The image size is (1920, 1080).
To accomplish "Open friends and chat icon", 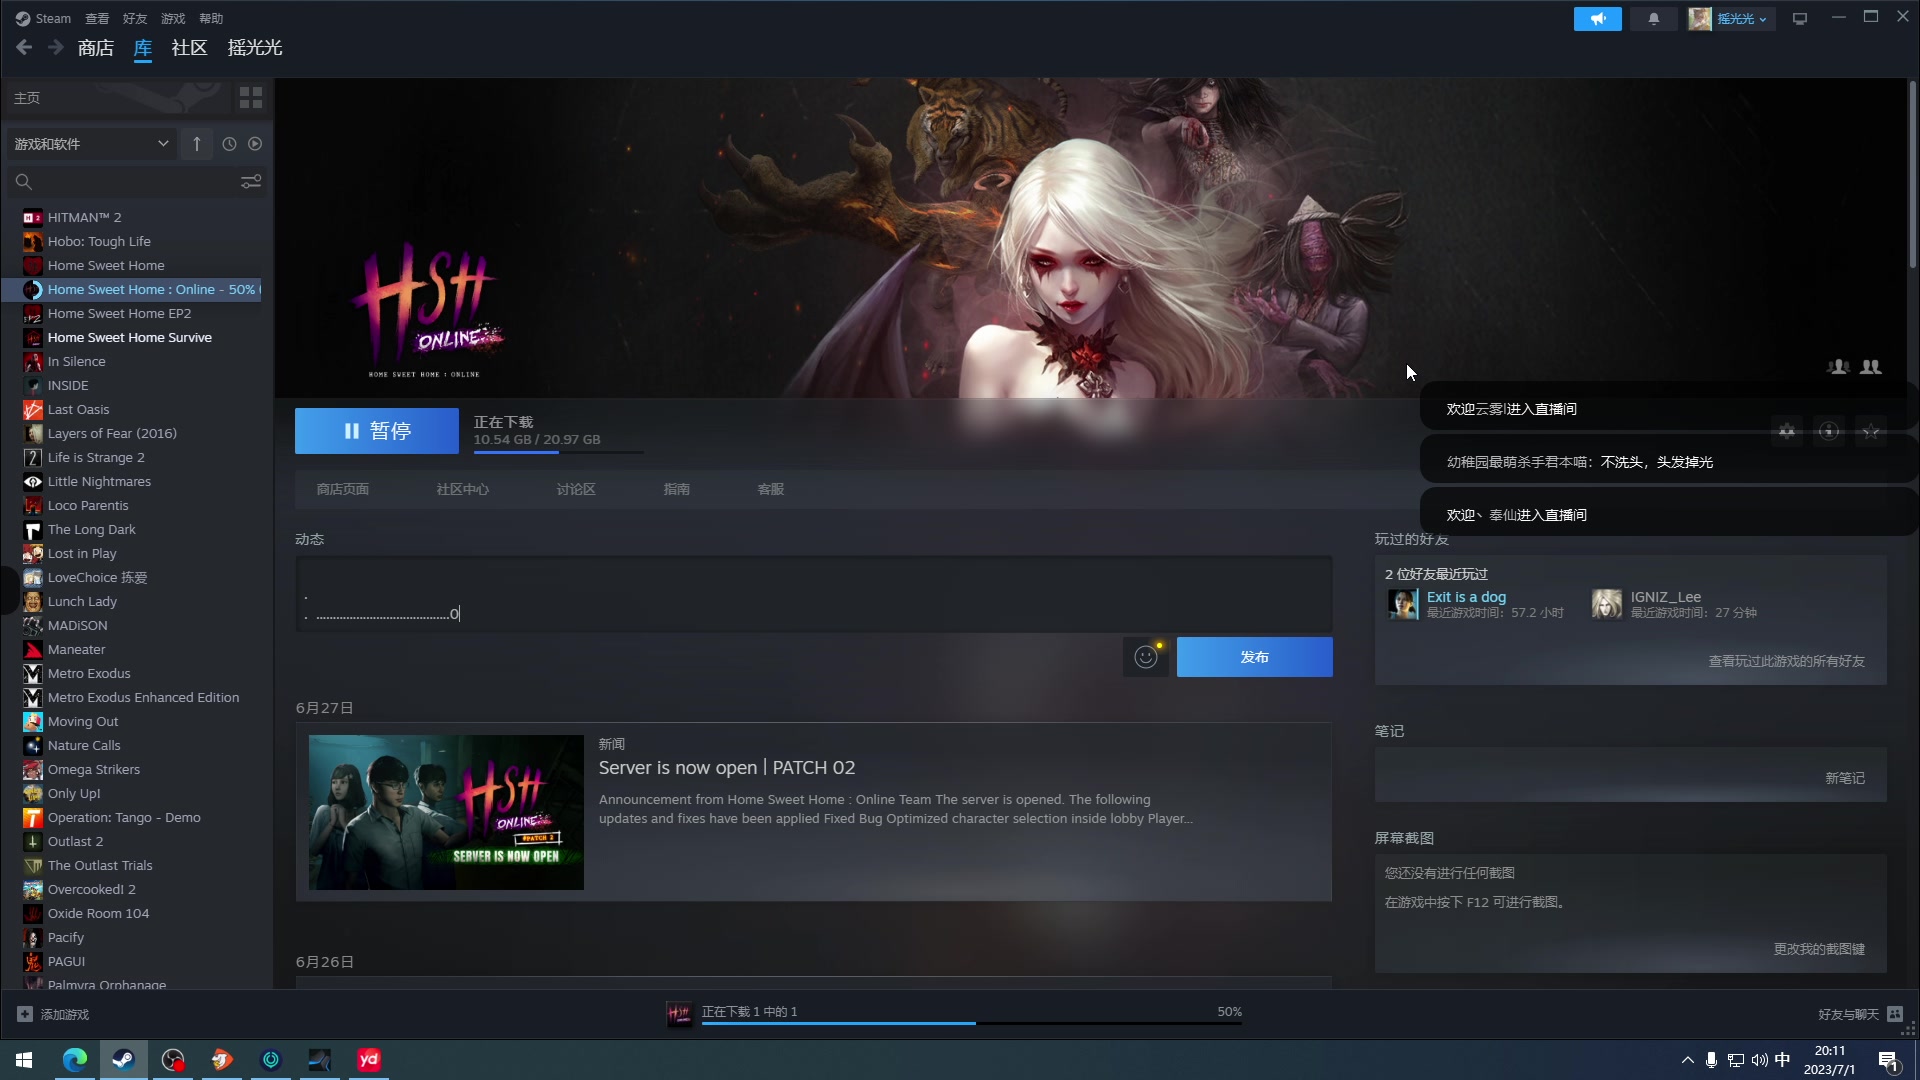I will (1895, 1014).
